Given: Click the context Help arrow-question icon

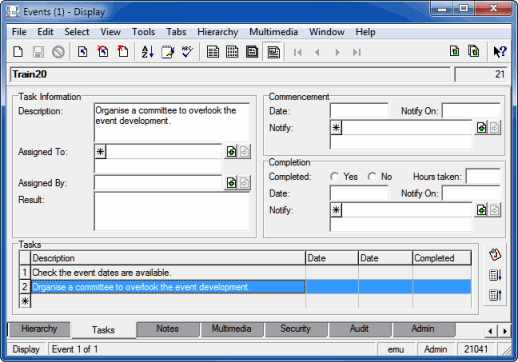Looking at the screenshot, I should pyautogui.click(x=500, y=52).
